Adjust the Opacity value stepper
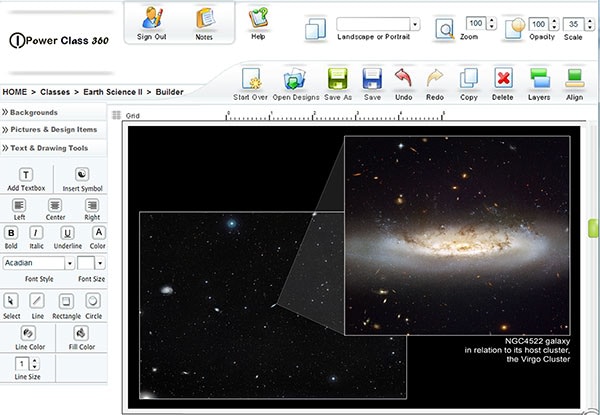This screenshot has width=600, height=415. [554, 24]
